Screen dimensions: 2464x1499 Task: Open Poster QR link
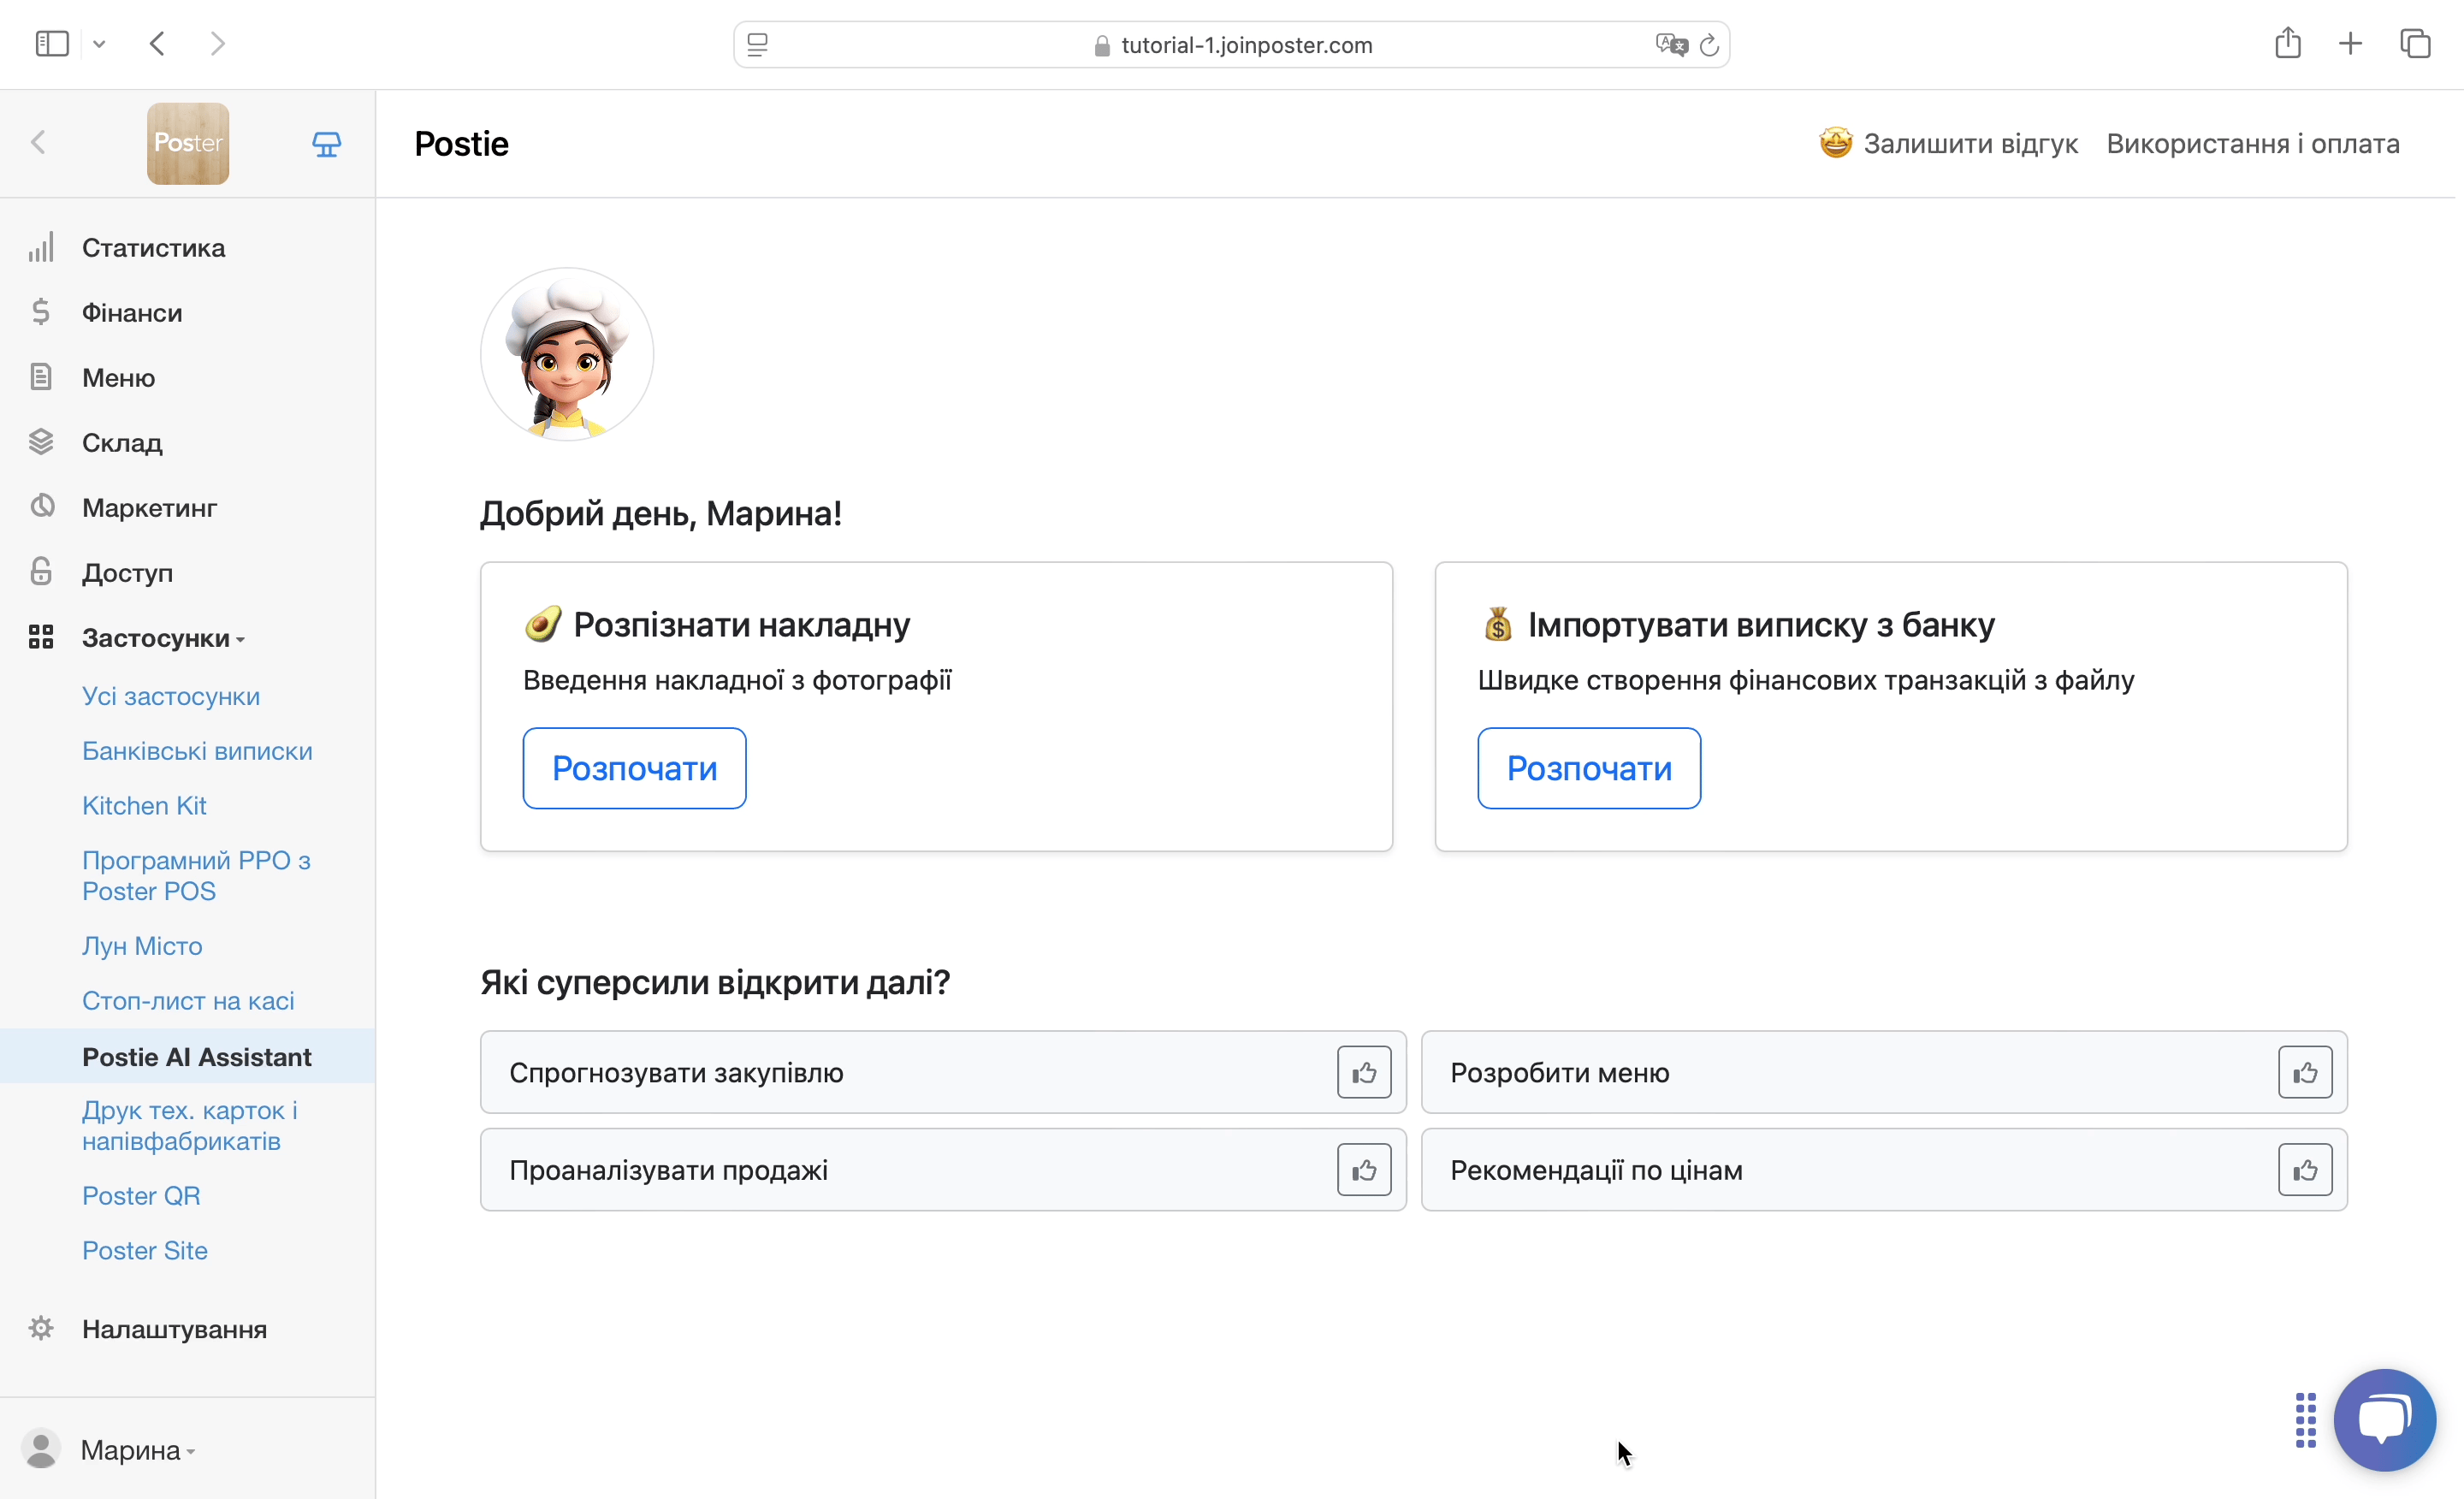(x=141, y=1196)
